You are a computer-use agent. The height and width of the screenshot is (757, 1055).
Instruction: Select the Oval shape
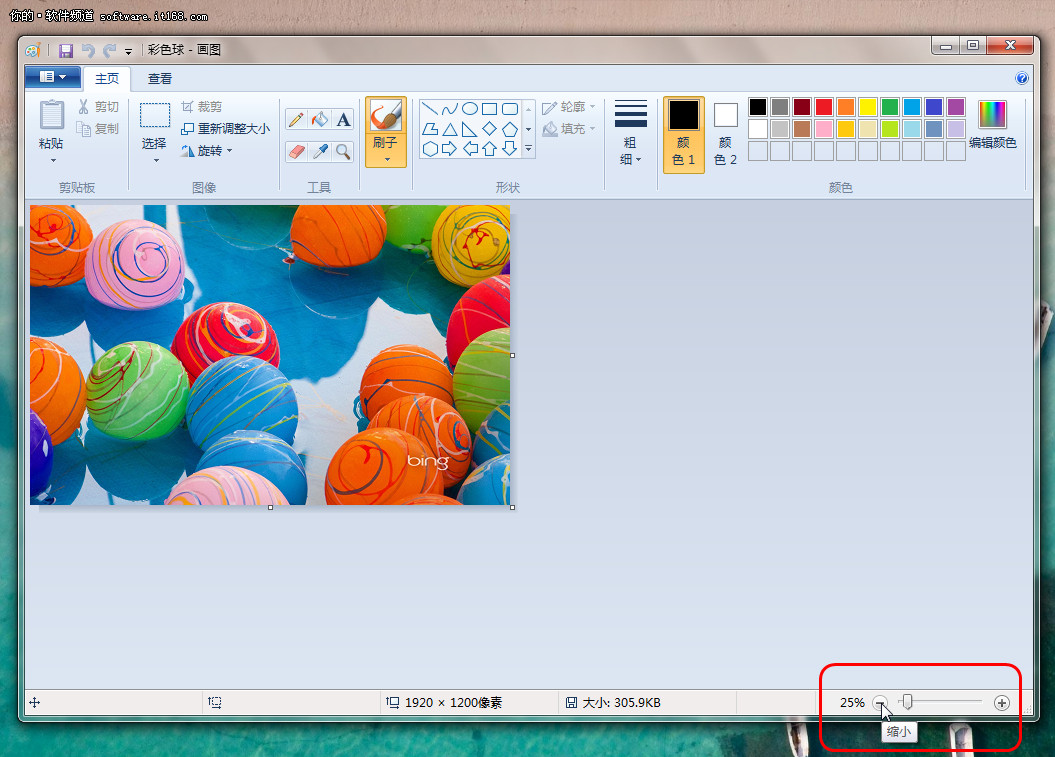click(470, 109)
